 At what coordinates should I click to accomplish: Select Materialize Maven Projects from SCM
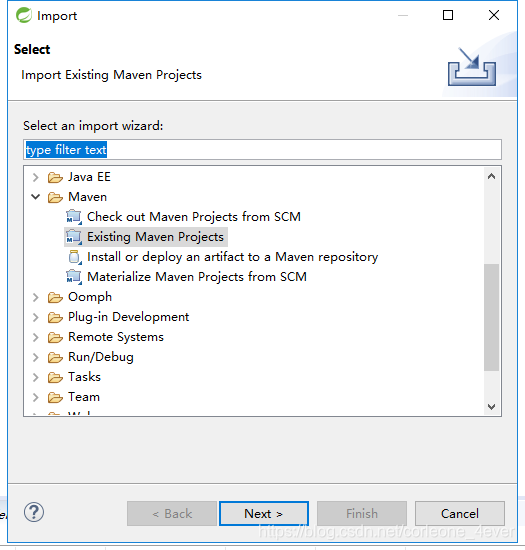pyautogui.click(x=197, y=277)
